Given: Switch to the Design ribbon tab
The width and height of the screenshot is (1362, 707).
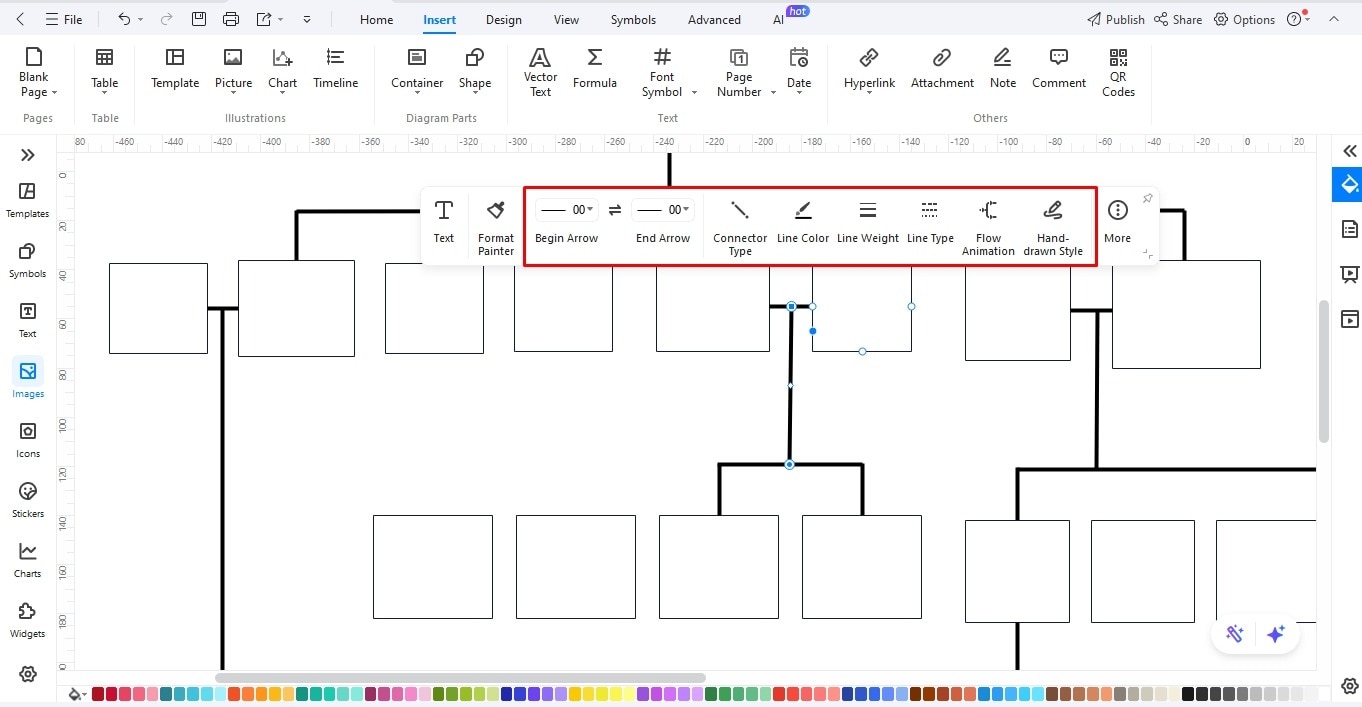Looking at the screenshot, I should tap(503, 19).
